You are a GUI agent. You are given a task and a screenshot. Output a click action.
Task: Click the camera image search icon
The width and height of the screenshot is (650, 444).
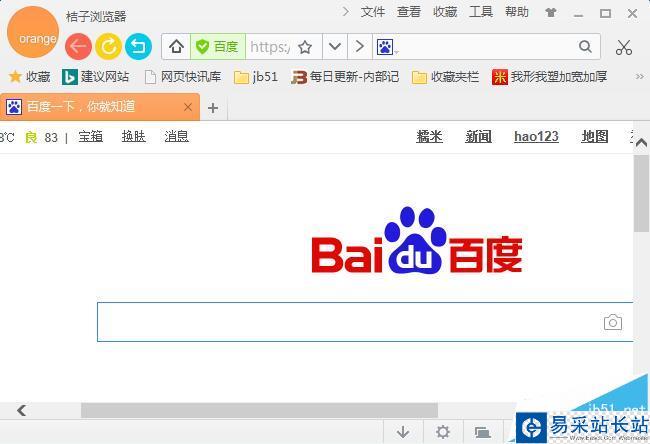pos(613,322)
